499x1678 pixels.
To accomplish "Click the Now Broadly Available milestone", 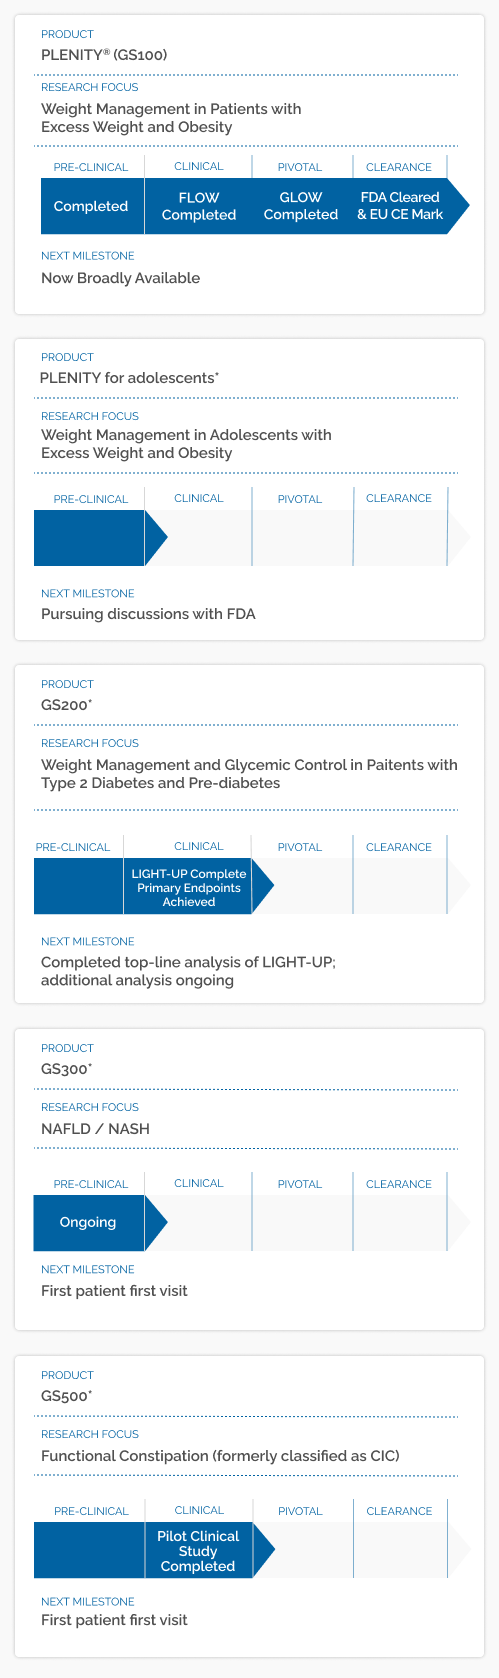I will pos(120,278).
